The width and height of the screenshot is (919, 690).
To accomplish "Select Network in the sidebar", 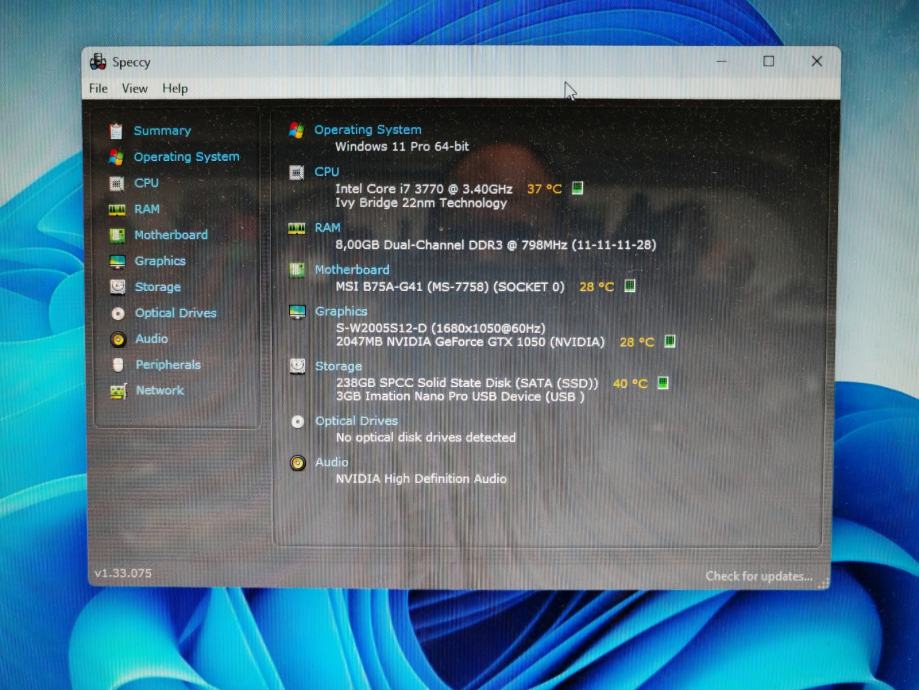I will tap(159, 390).
